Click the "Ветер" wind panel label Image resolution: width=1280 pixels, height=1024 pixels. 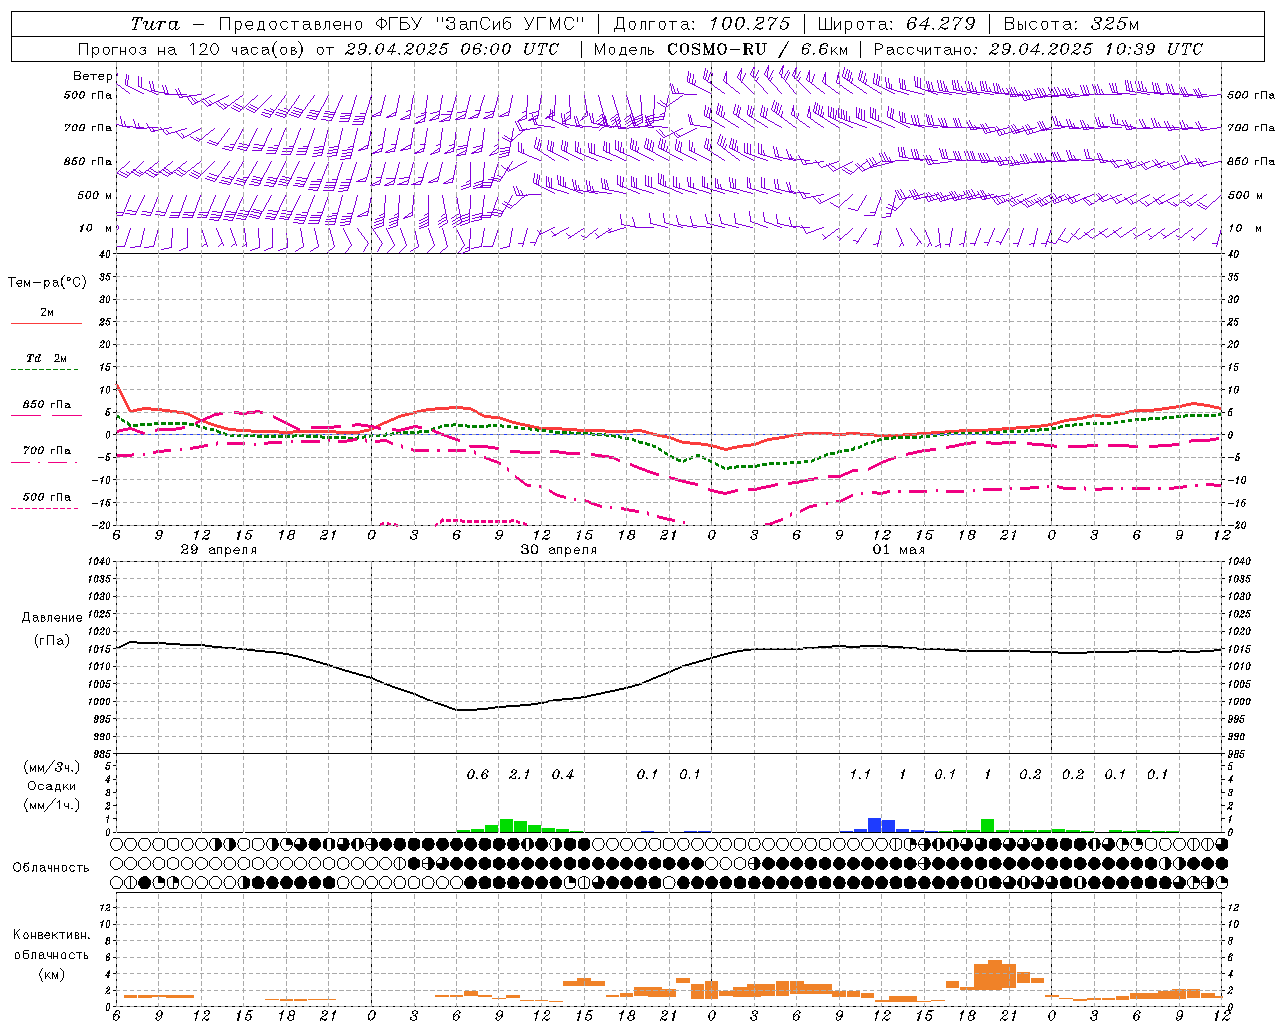[x=92, y=76]
